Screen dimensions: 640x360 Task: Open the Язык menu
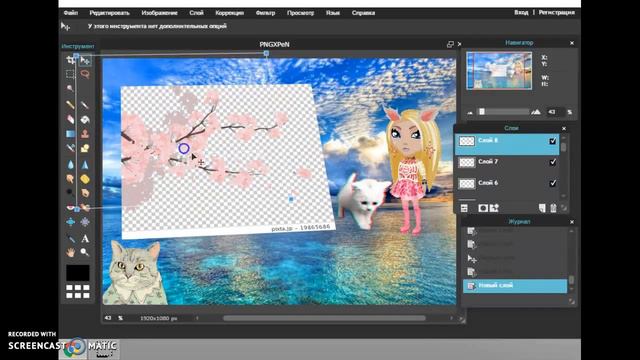pyautogui.click(x=333, y=13)
